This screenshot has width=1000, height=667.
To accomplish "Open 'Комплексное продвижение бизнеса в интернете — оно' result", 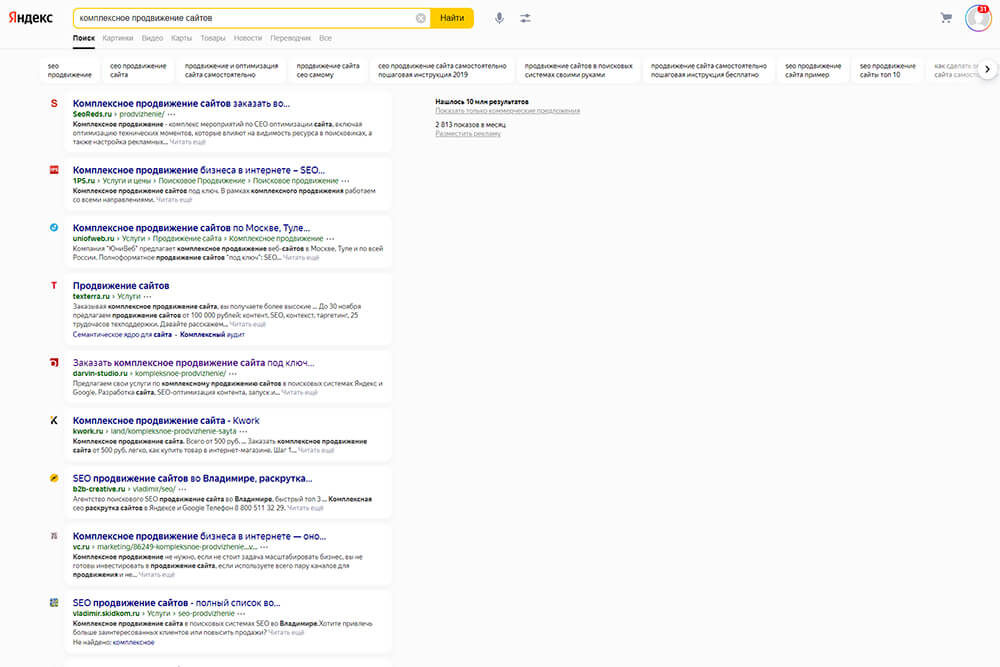I will point(199,536).
